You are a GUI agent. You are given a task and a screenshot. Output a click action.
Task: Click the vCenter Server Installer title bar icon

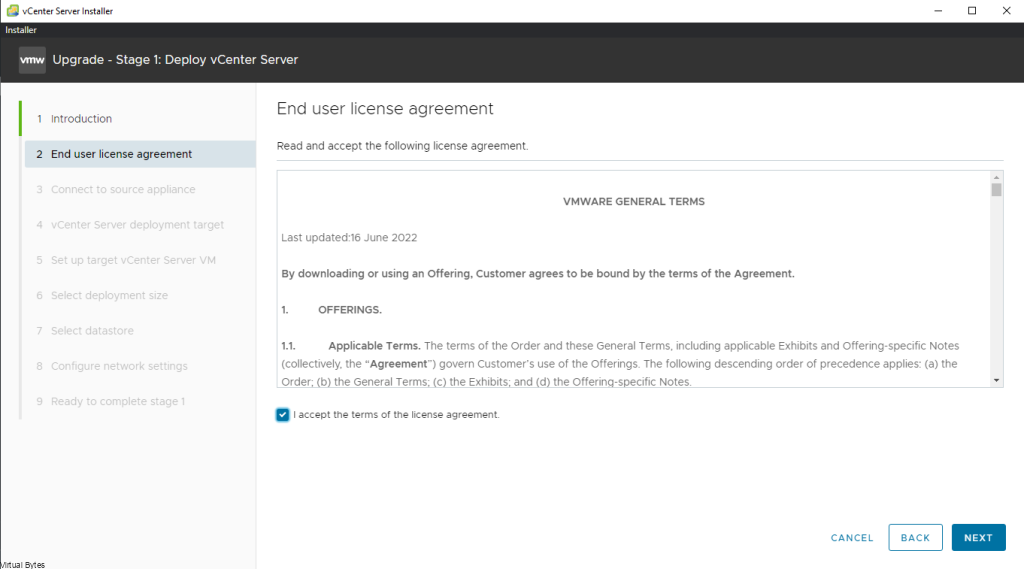tap(12, 10)
